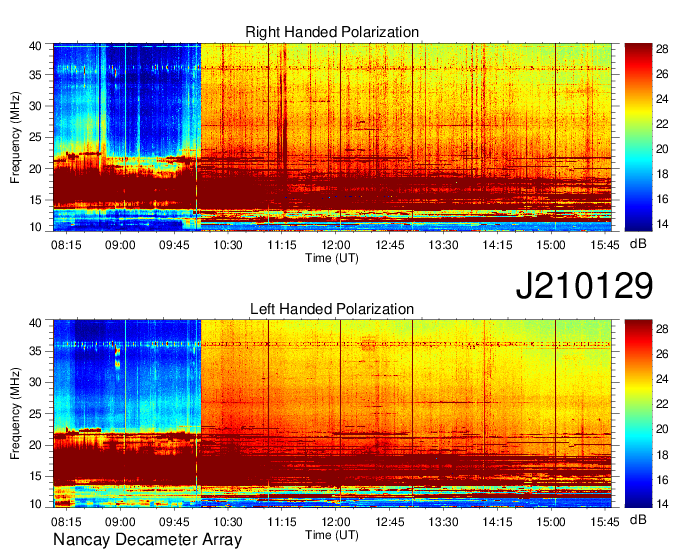
Task: Click the 08:15 tick of the Left Handed plot
Action: (x=66, y=522)
